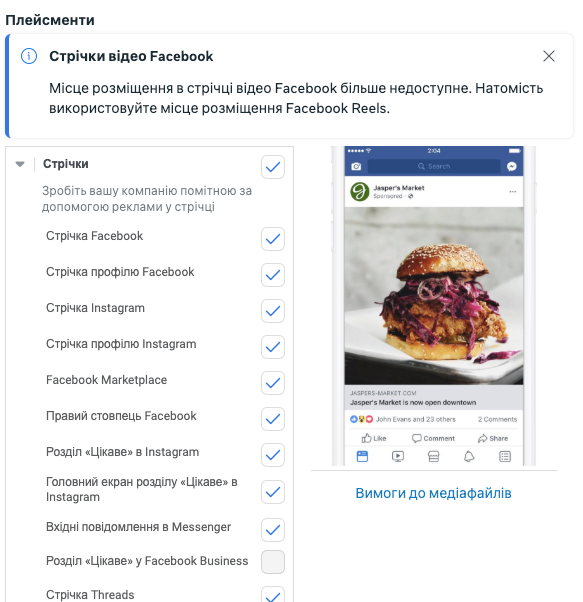Toggle the main Стрічки group checkbox
The height and width of the screenshot is (602, 583).
pos(273,167)
